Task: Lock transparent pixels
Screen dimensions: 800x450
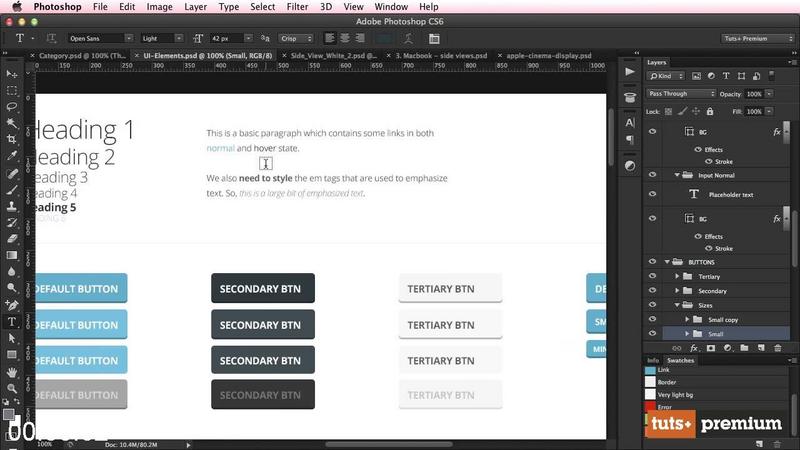Action: (x=668, y=111)
